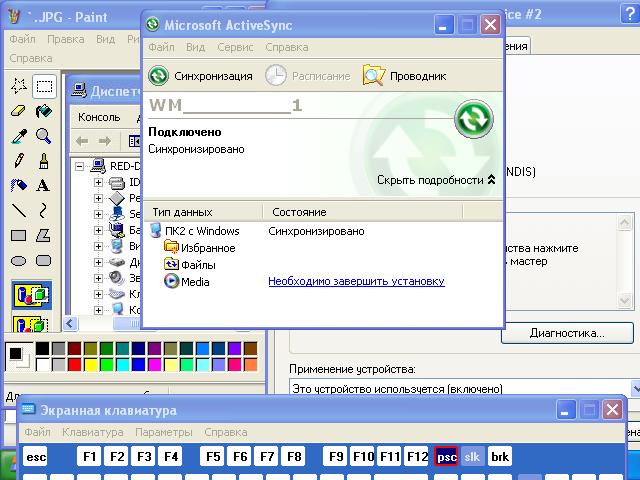Select the Polygon tool in Paint
The height and width of the screenshot is (480, 640).
44,235
